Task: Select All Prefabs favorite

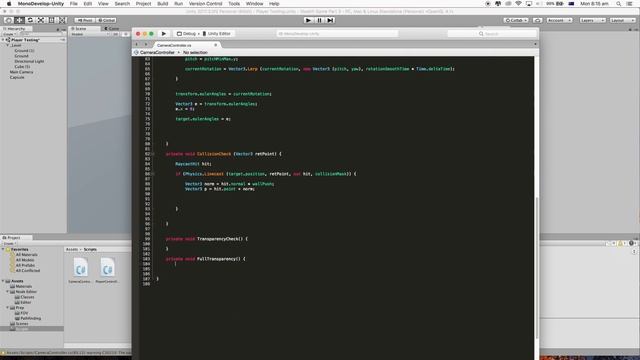Action: coord(25,265)
